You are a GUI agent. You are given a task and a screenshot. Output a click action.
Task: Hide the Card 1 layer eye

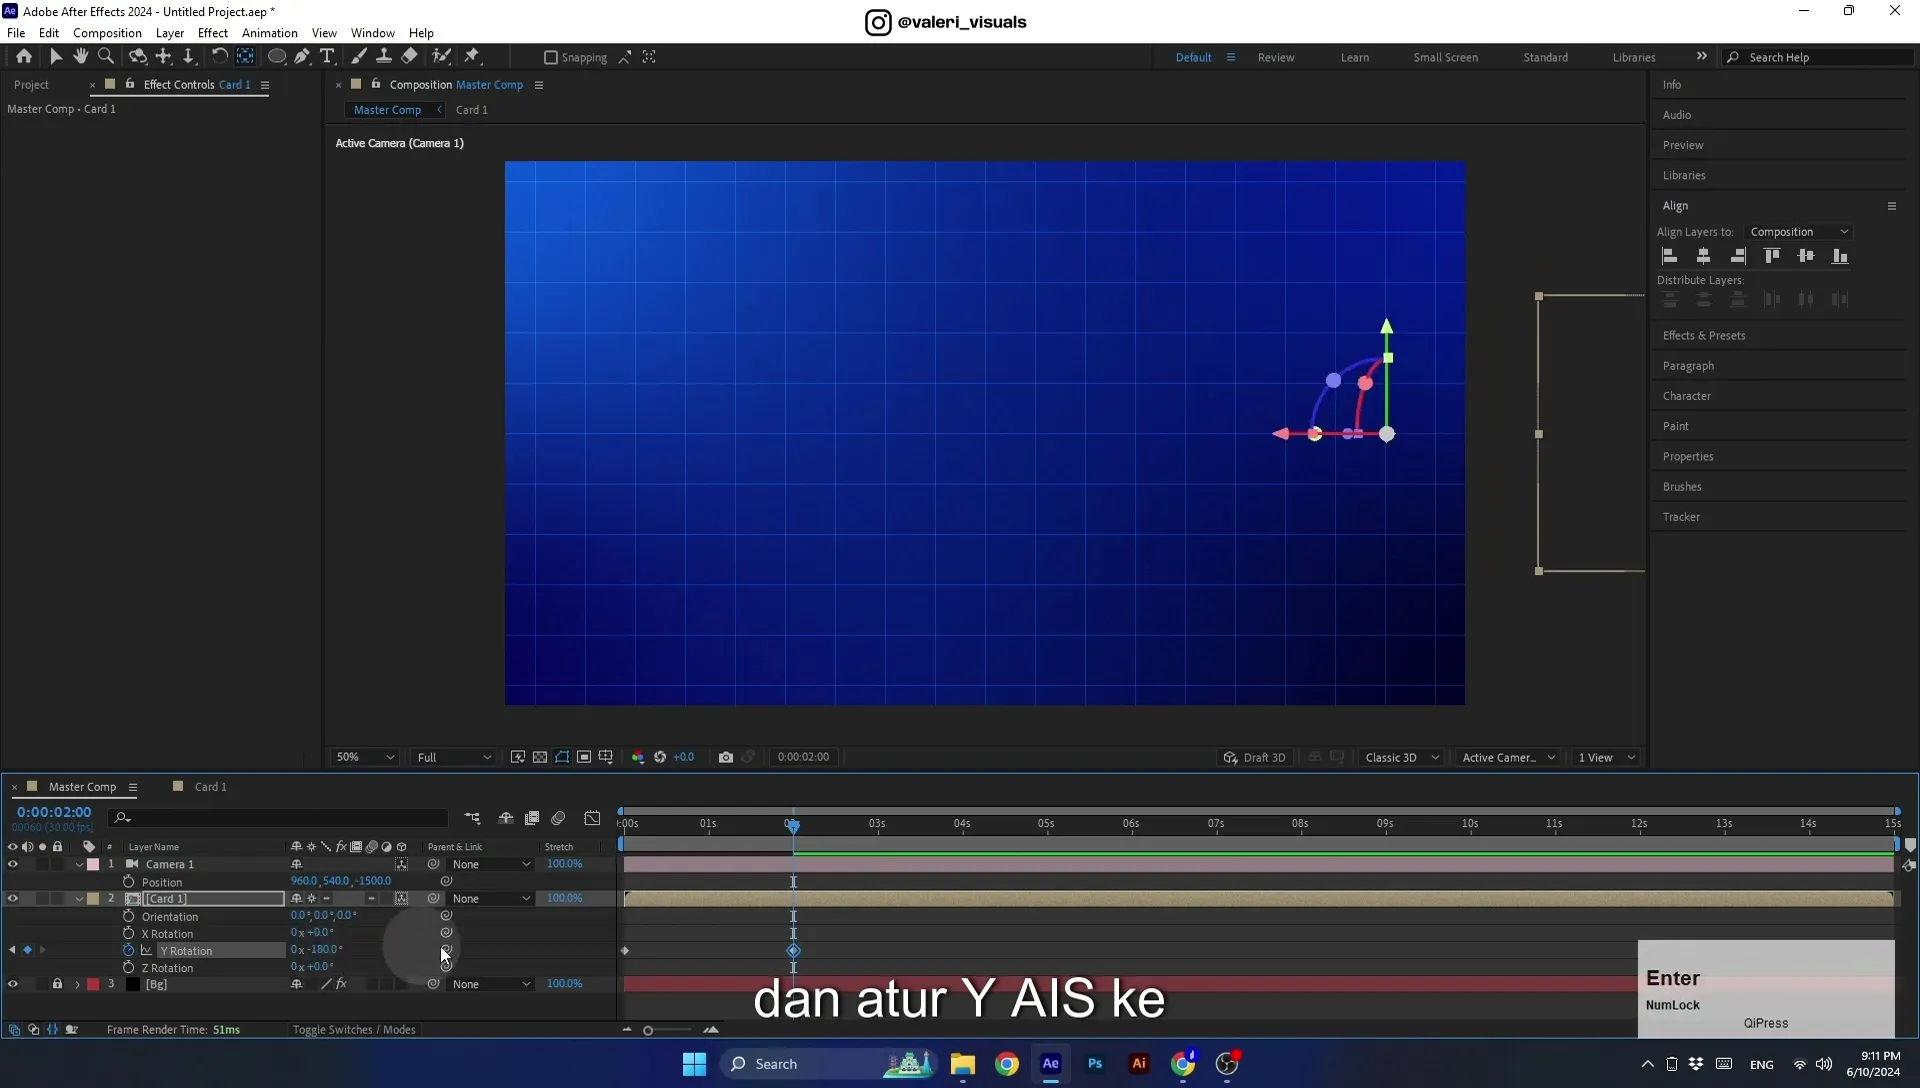click(x=13, y=898)
